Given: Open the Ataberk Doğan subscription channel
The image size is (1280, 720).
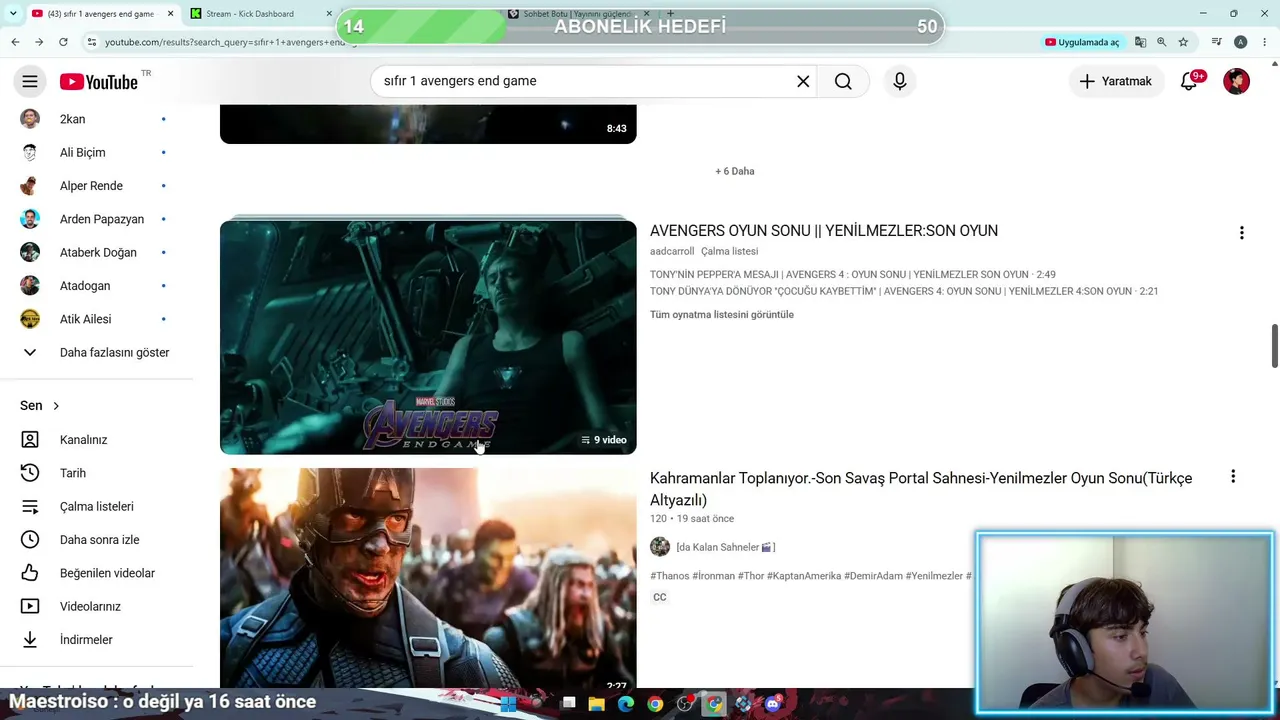Looking at the screenshot, I should 96,252.
